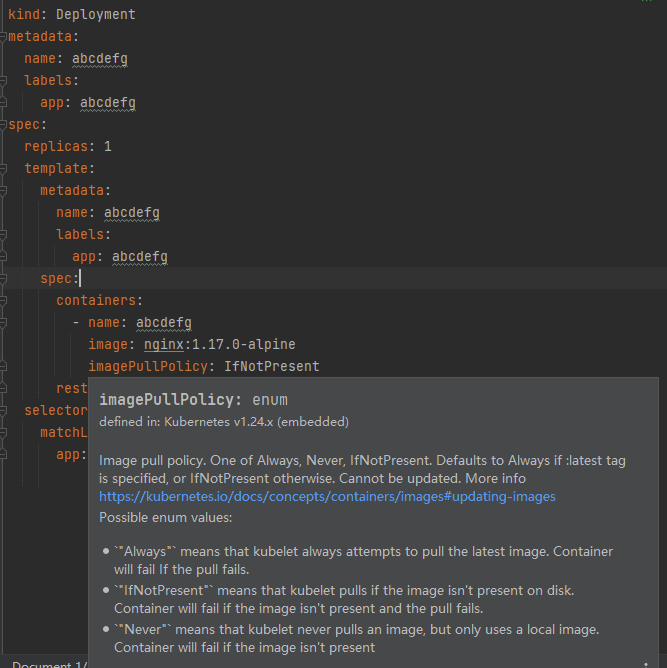Click the 'imagePullPolicy: enum' popup heading
The width and height of the screenshot is (667, 668).
click(193, 400)
